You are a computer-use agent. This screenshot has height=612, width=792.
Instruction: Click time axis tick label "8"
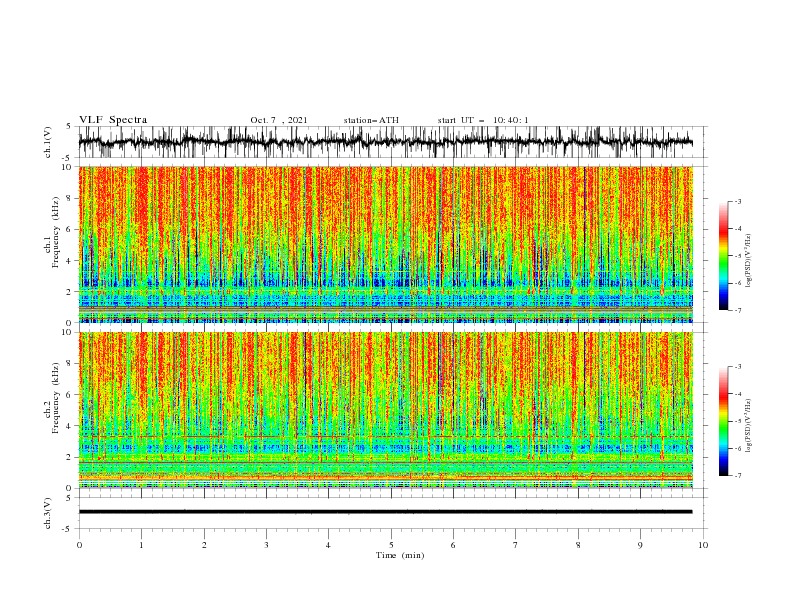click(578, 545)
